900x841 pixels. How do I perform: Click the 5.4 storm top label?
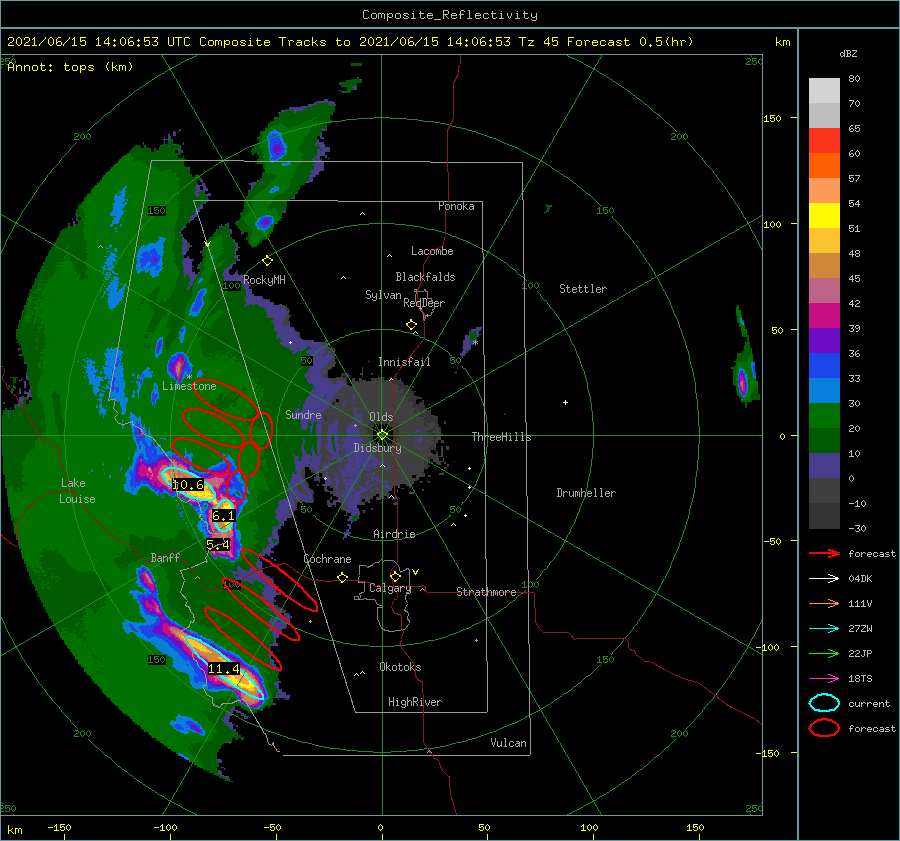coord(218,544)
